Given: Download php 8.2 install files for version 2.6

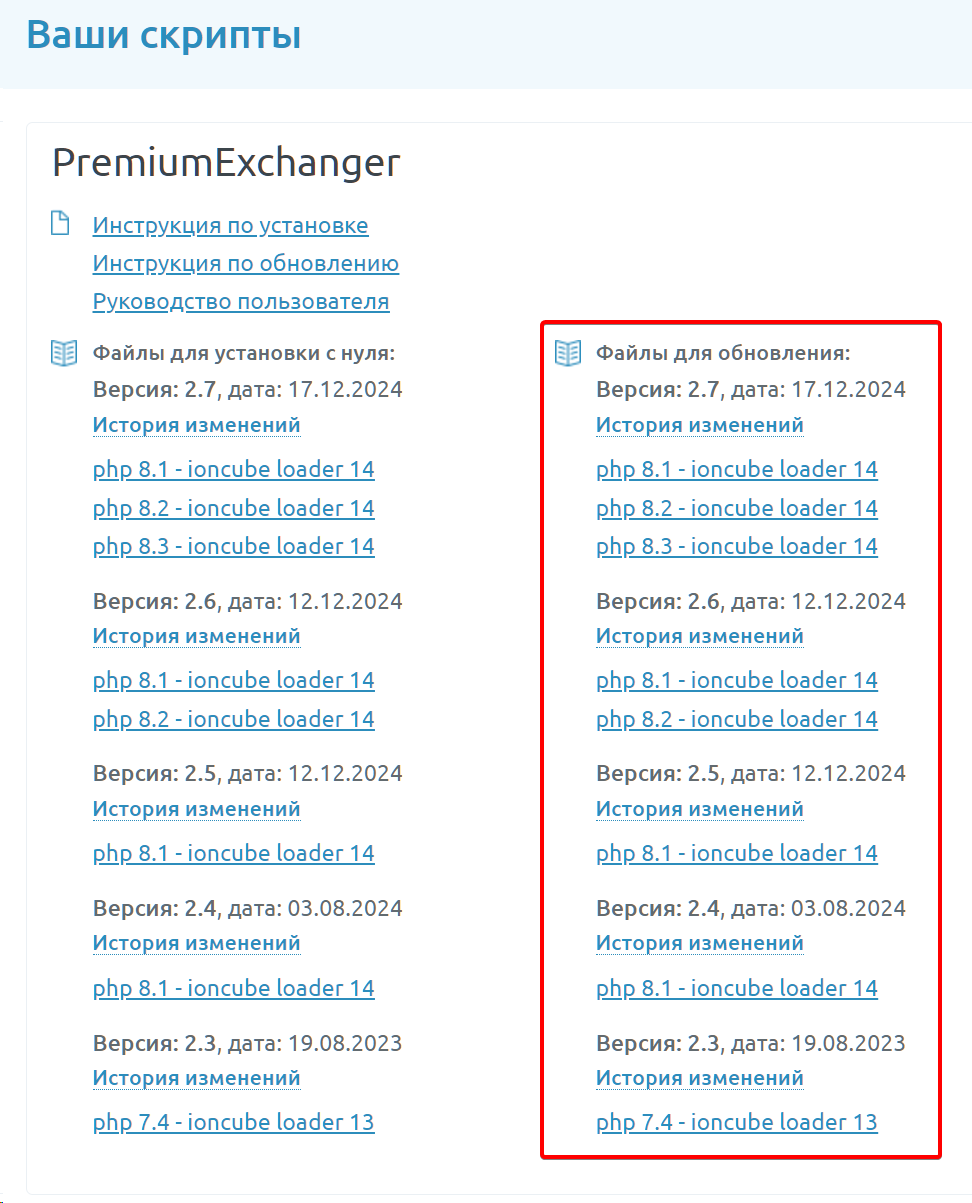Looking at the screenshot, I should click(x=233, y=719).
